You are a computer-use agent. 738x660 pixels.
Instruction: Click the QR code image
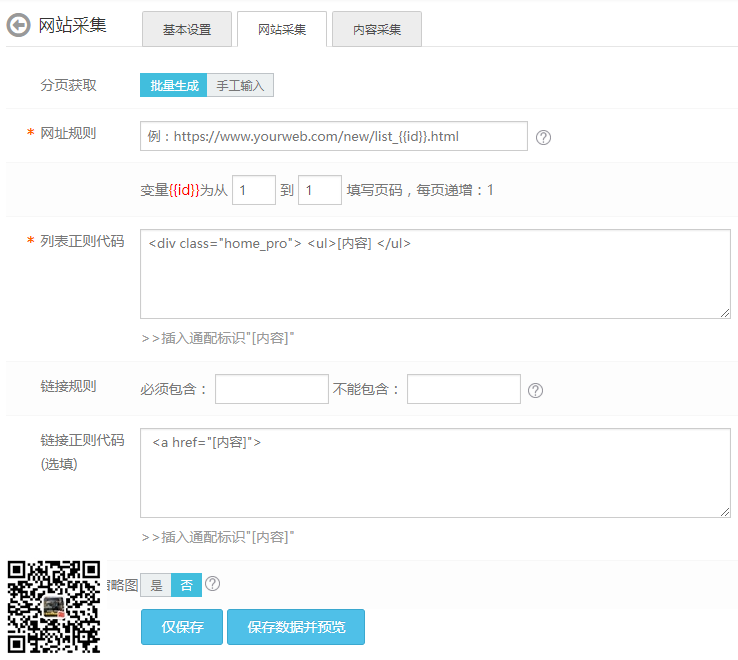tap(54, 607)
